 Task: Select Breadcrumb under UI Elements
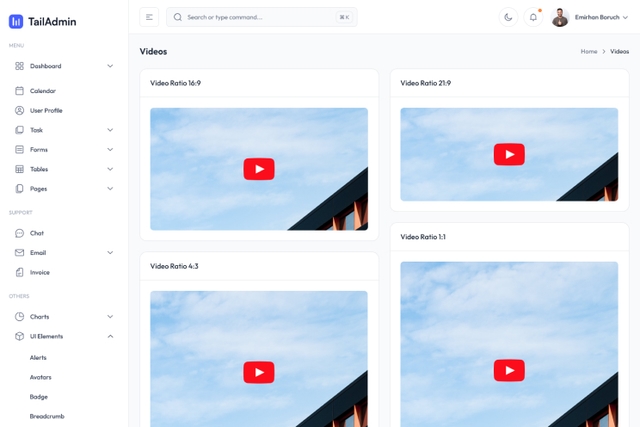(47, 416)
